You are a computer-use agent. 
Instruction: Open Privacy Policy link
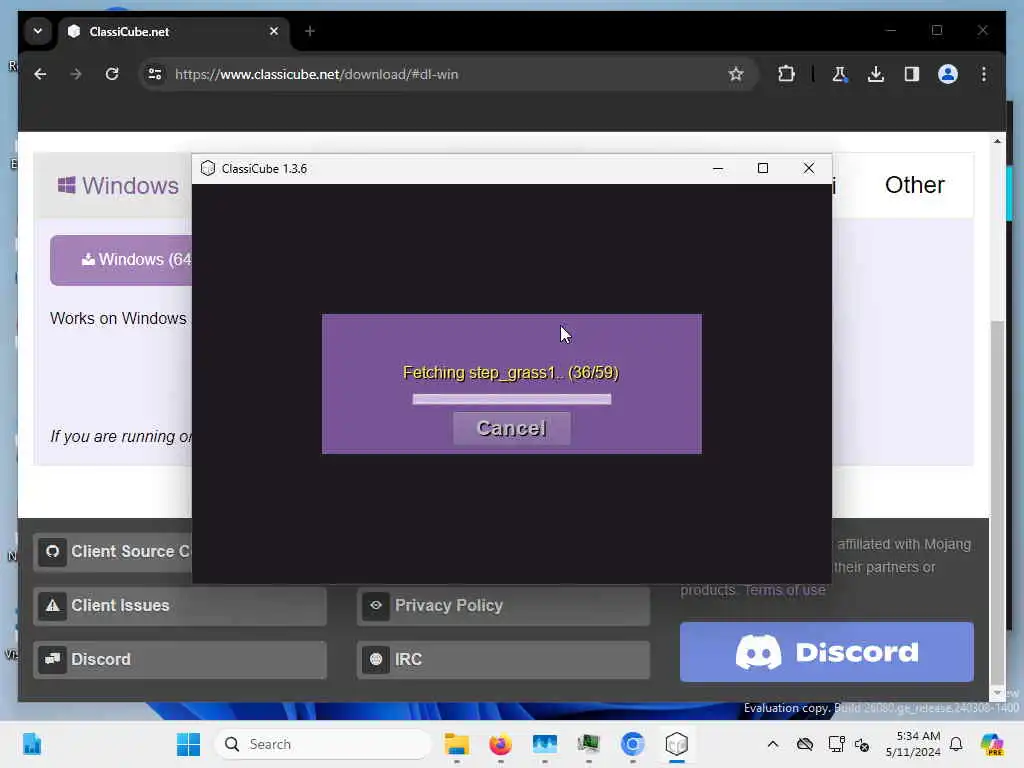click(503, 605)
